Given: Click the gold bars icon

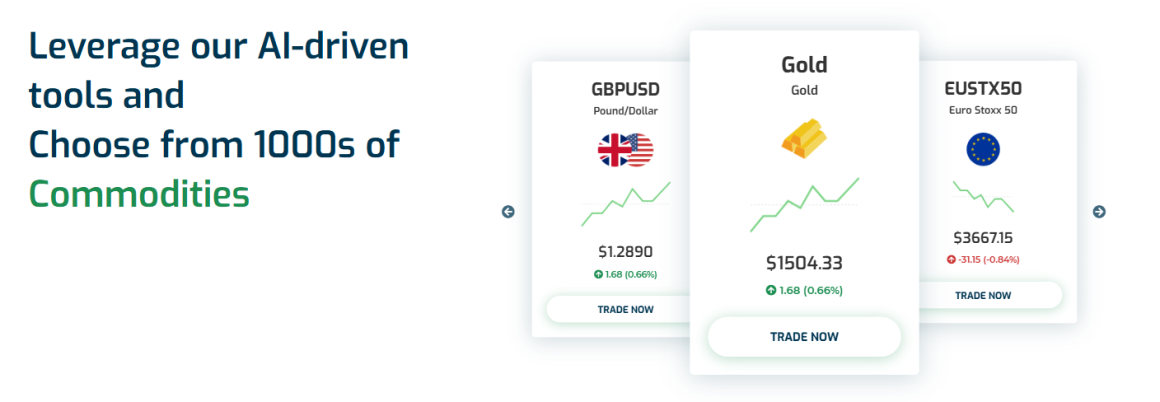Looking at the screenshot, I should pyautogui.click(x=803, y=139).
